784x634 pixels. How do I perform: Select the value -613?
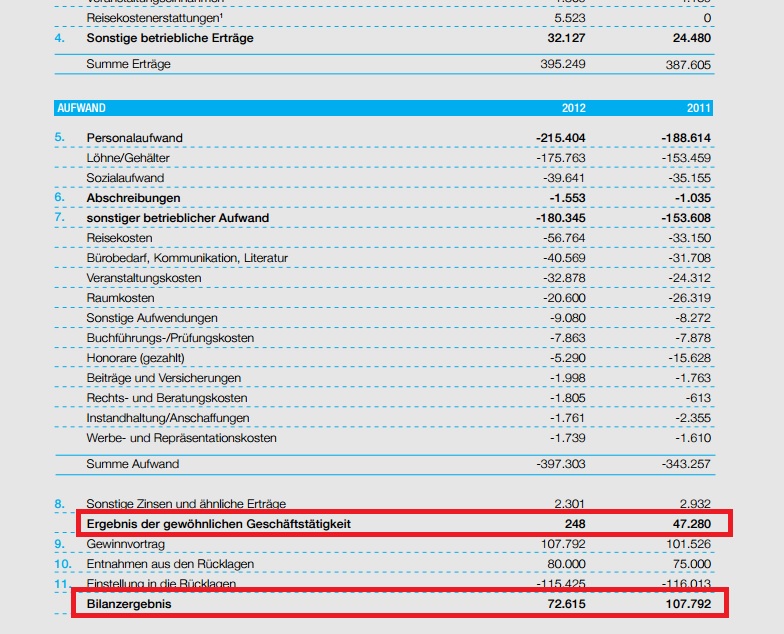698,398
